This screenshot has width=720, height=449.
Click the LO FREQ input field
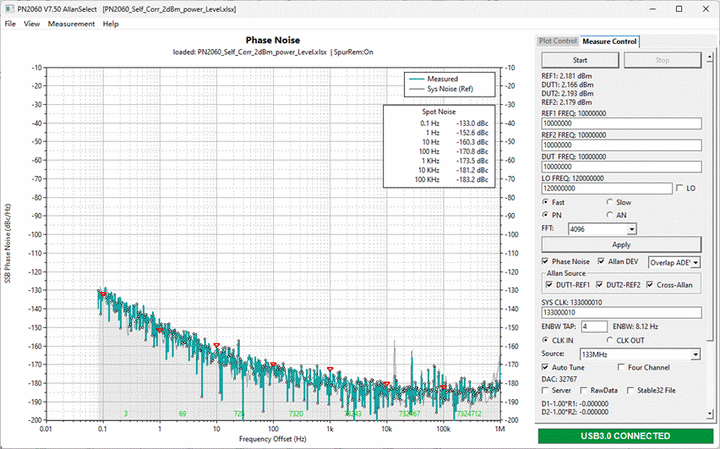[x=607, y=188]
